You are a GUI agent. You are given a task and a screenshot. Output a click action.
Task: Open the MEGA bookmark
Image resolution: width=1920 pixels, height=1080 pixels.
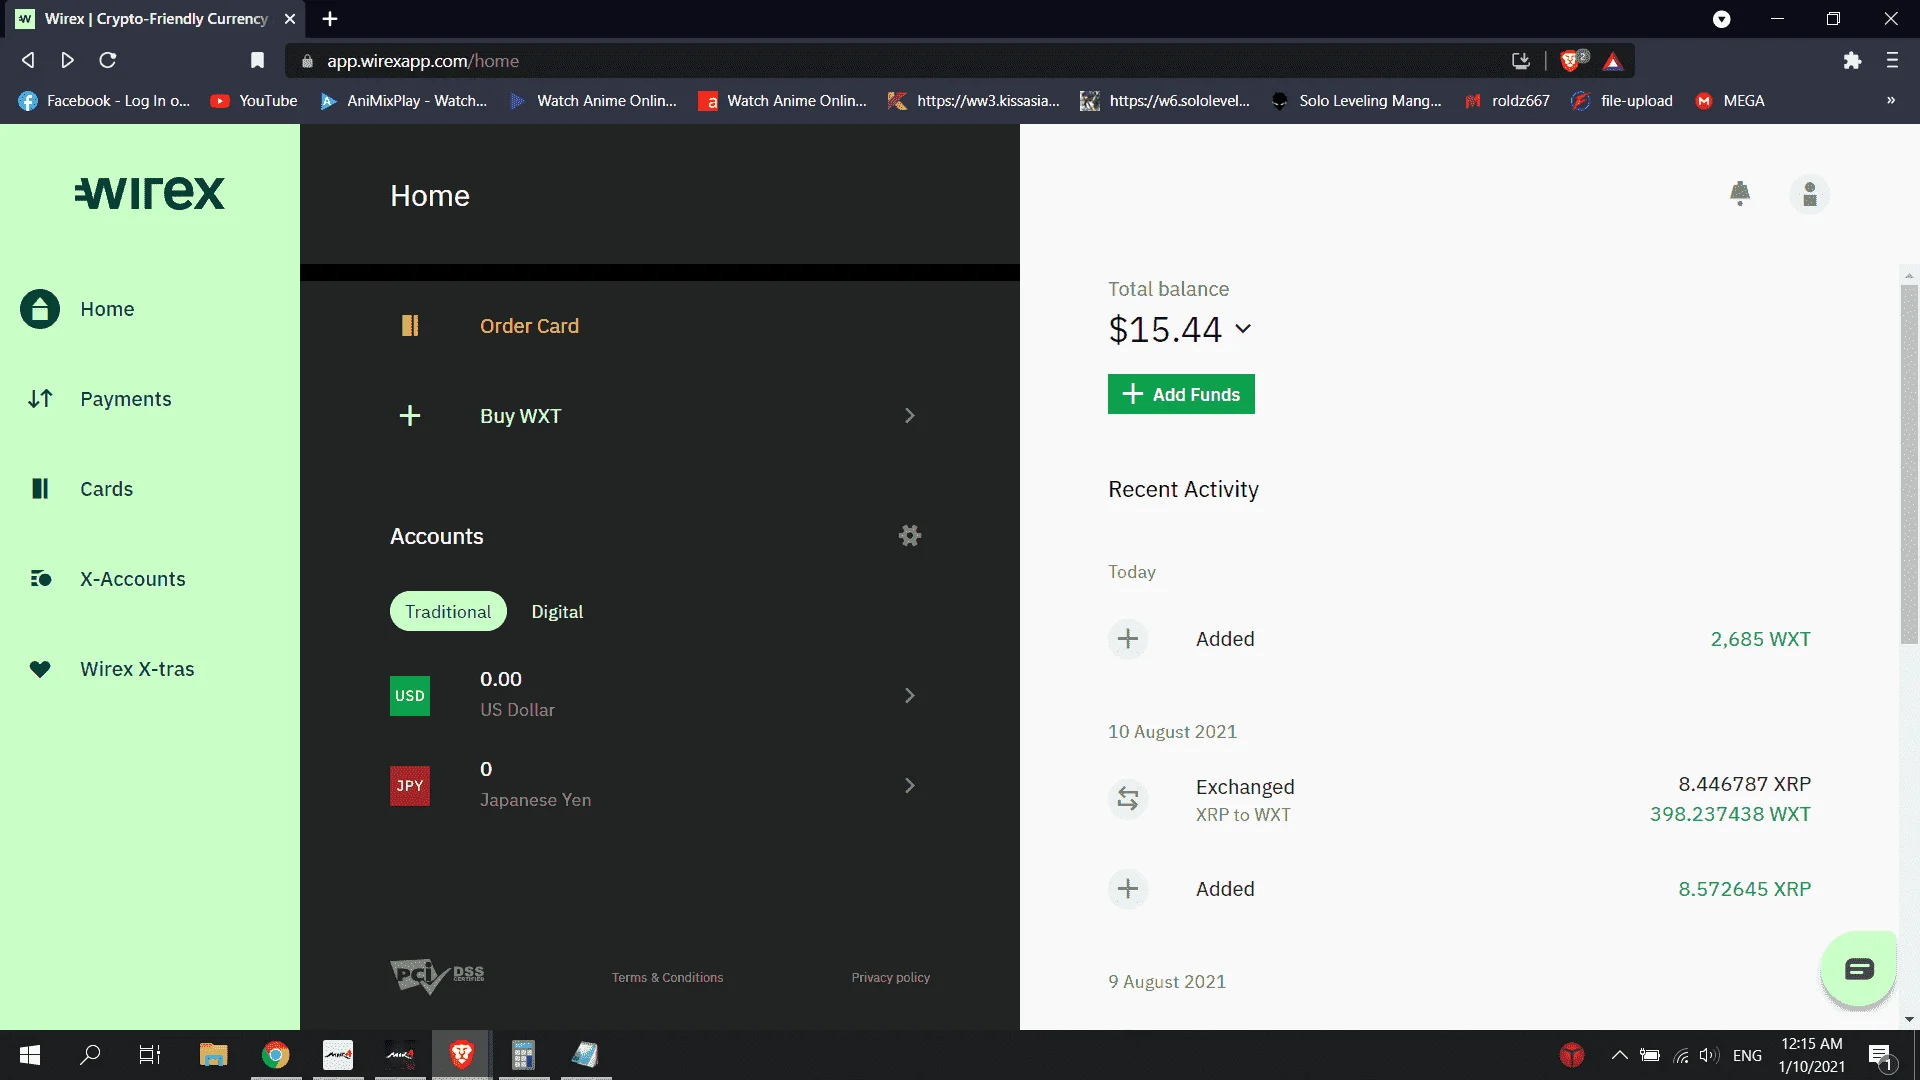[1730, 101]
